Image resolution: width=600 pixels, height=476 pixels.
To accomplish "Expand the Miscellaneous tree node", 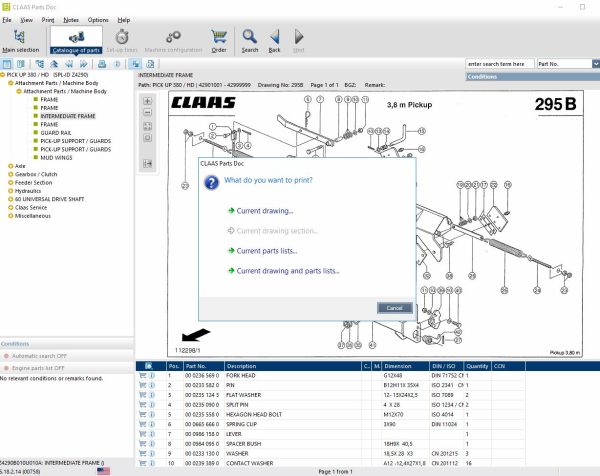I will click(11, 216).
